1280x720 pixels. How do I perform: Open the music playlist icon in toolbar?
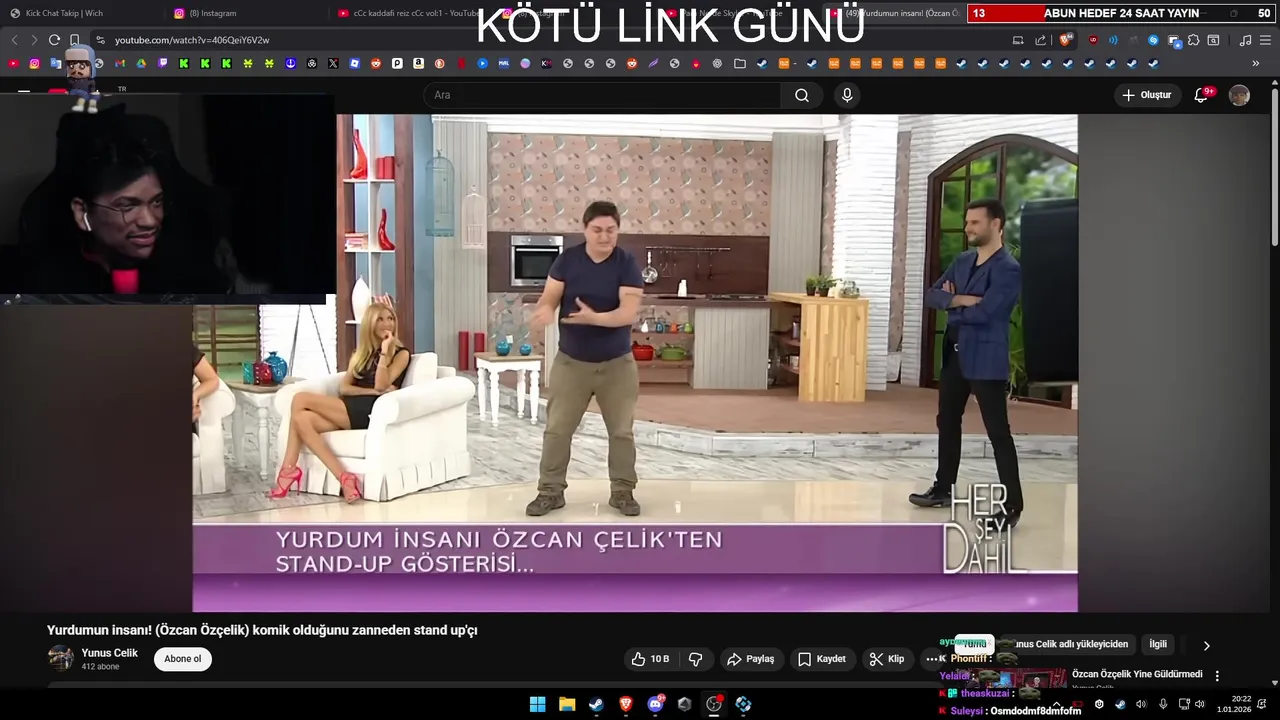(x=1245, y=40)
